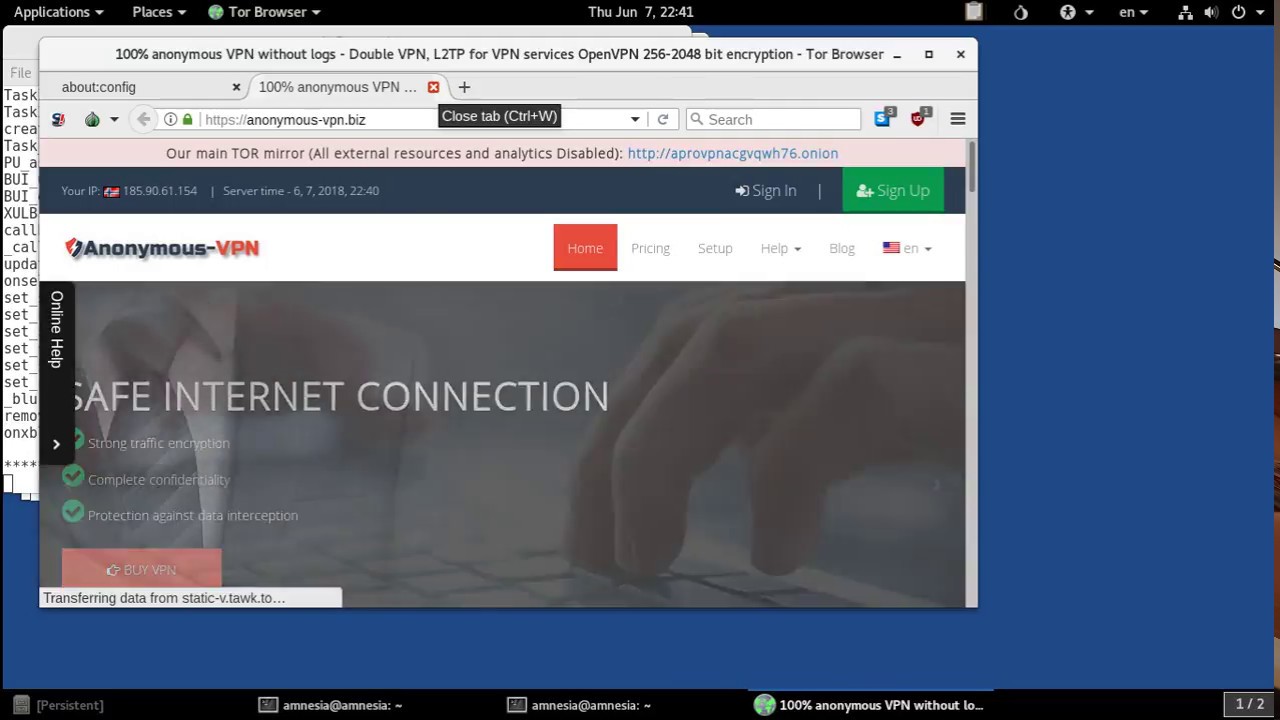This screenshot has width=1280, height=720.
Task: Click the Tor onion button
Action: point(92,119)
